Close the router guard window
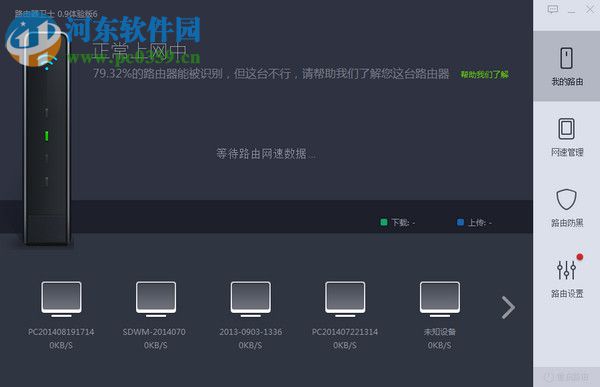This screenshot has width=600, height=387. 590,9
